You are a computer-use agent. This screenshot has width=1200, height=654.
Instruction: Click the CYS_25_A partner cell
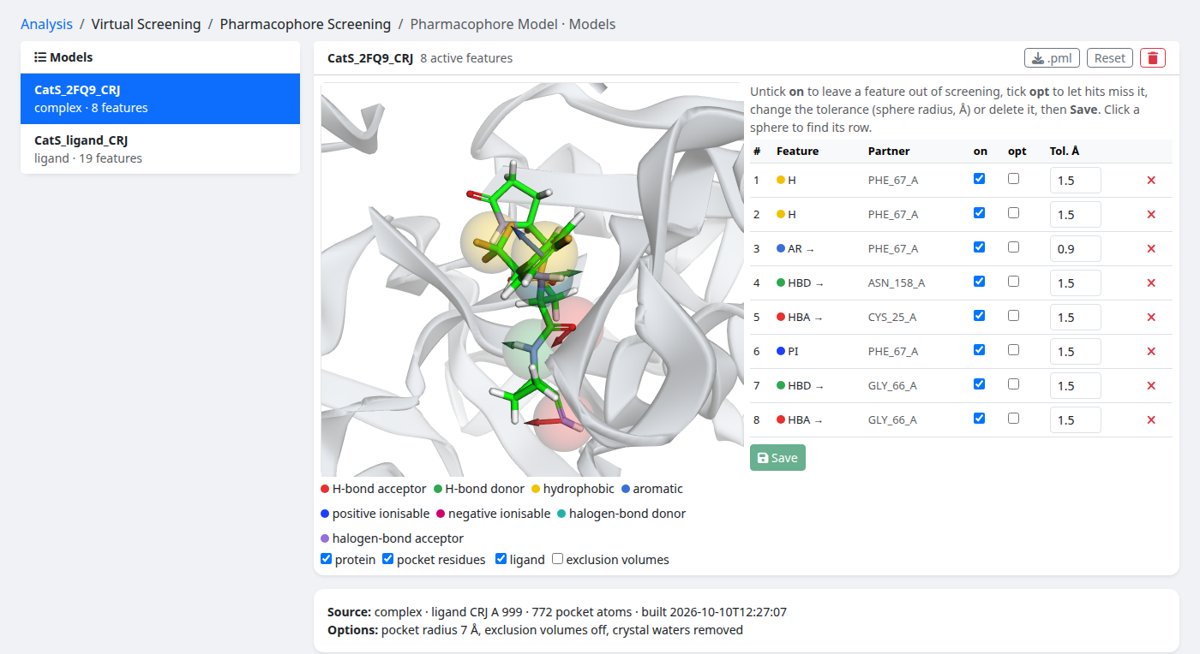click(x=892, y=317)
